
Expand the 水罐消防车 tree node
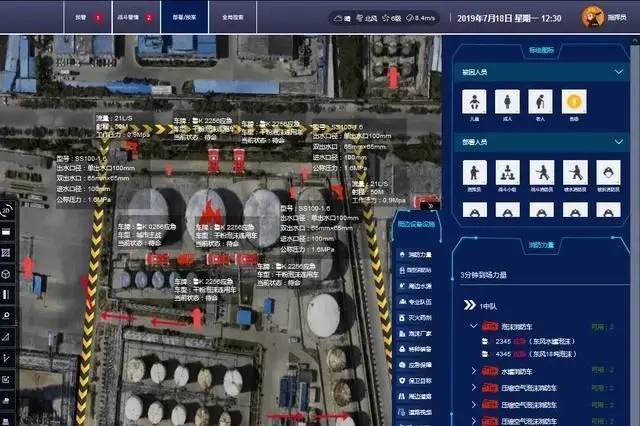(473, 371)
